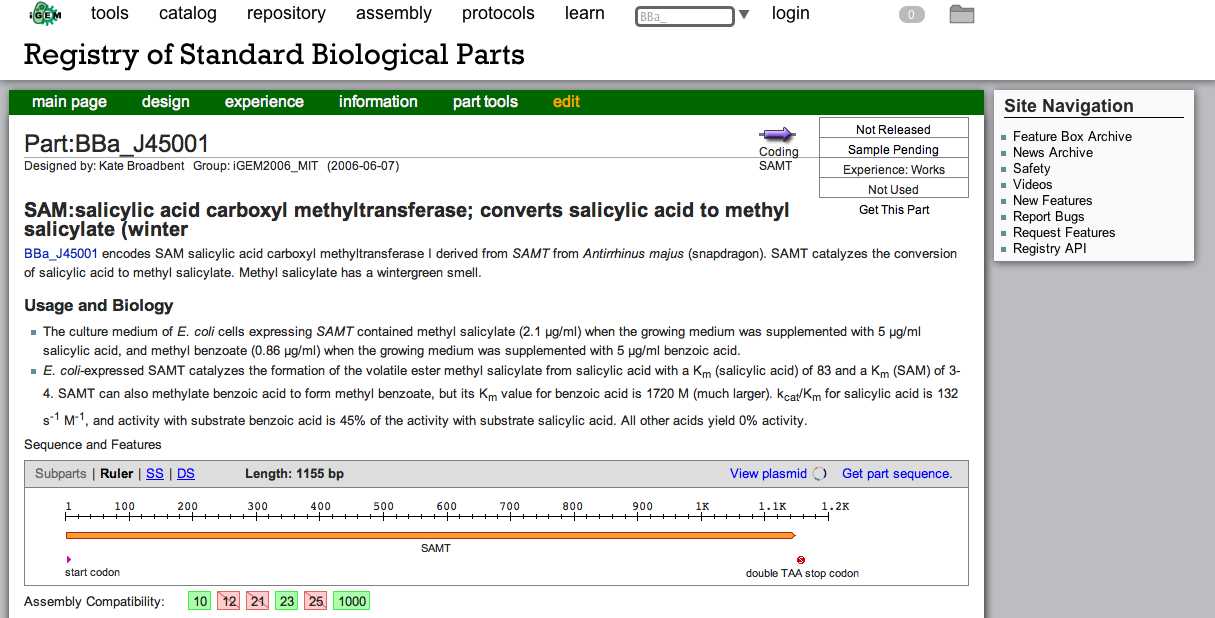
Task: Click assembly compatibility box 23
Action: tap(287, 601)
